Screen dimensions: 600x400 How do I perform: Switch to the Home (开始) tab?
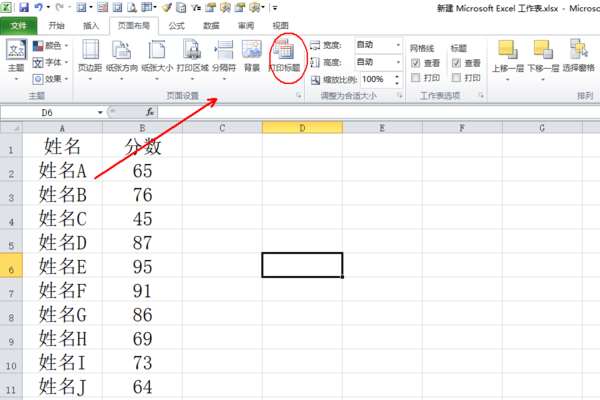click(x=56, y=26)
